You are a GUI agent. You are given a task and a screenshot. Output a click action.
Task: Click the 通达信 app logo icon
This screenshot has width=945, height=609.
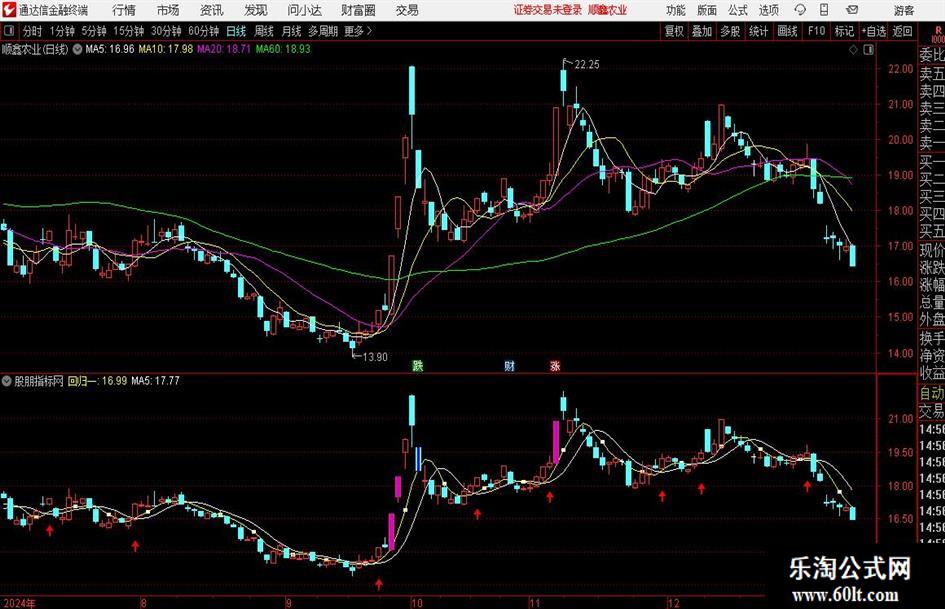(x=9, y=10)
